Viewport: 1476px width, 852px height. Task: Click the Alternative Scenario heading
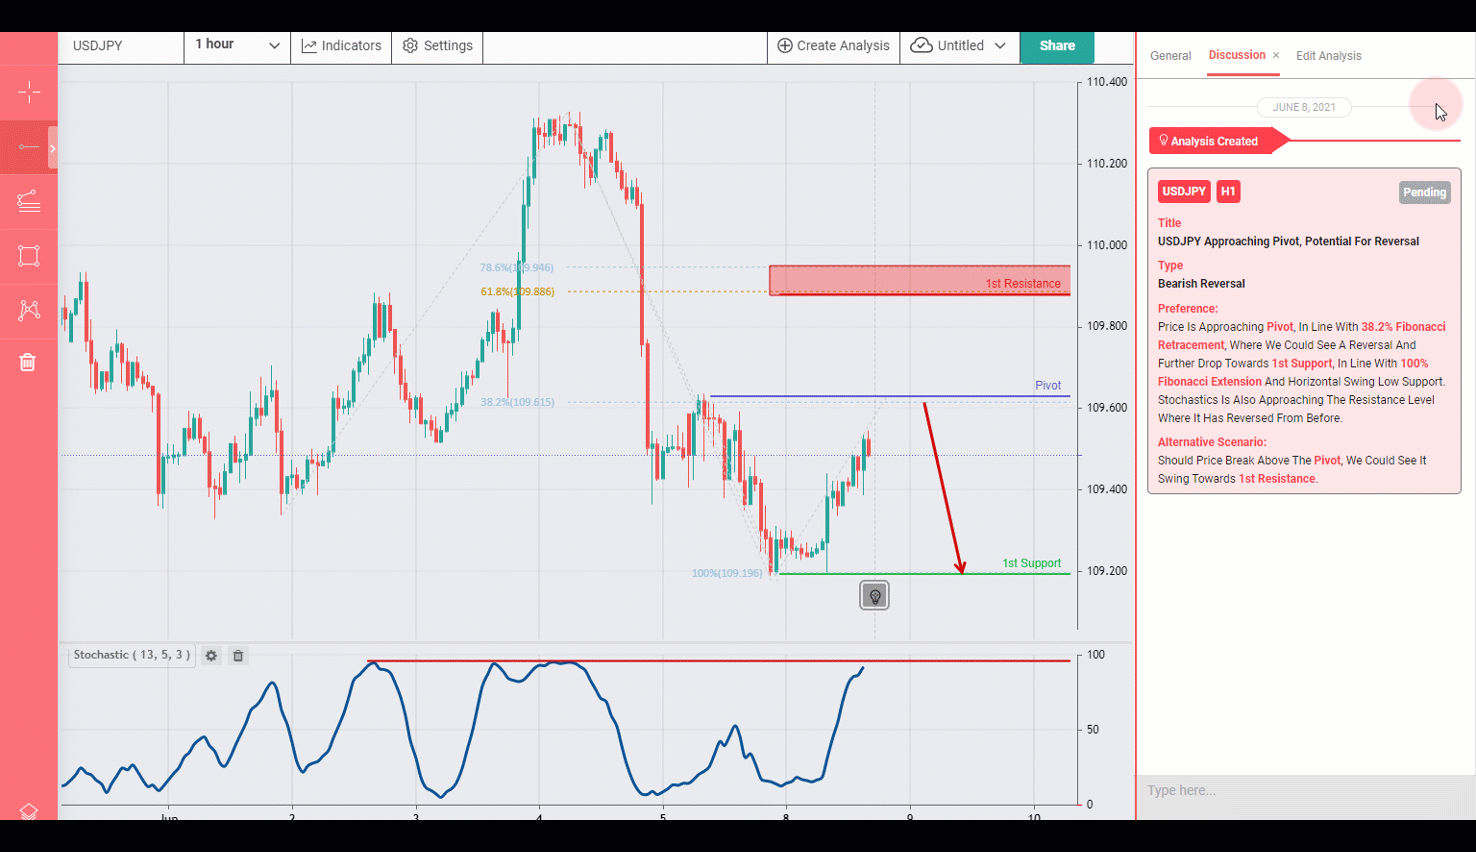(x=1212, y=442)
